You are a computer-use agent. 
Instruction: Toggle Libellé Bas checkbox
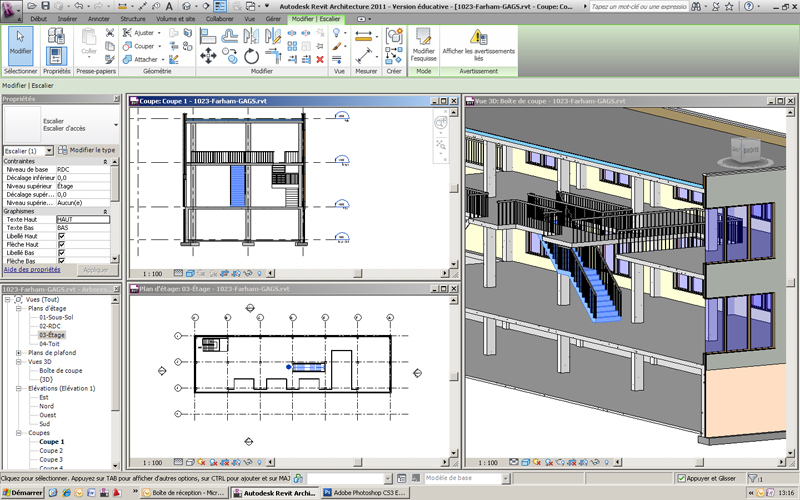[x=61, y=253]
